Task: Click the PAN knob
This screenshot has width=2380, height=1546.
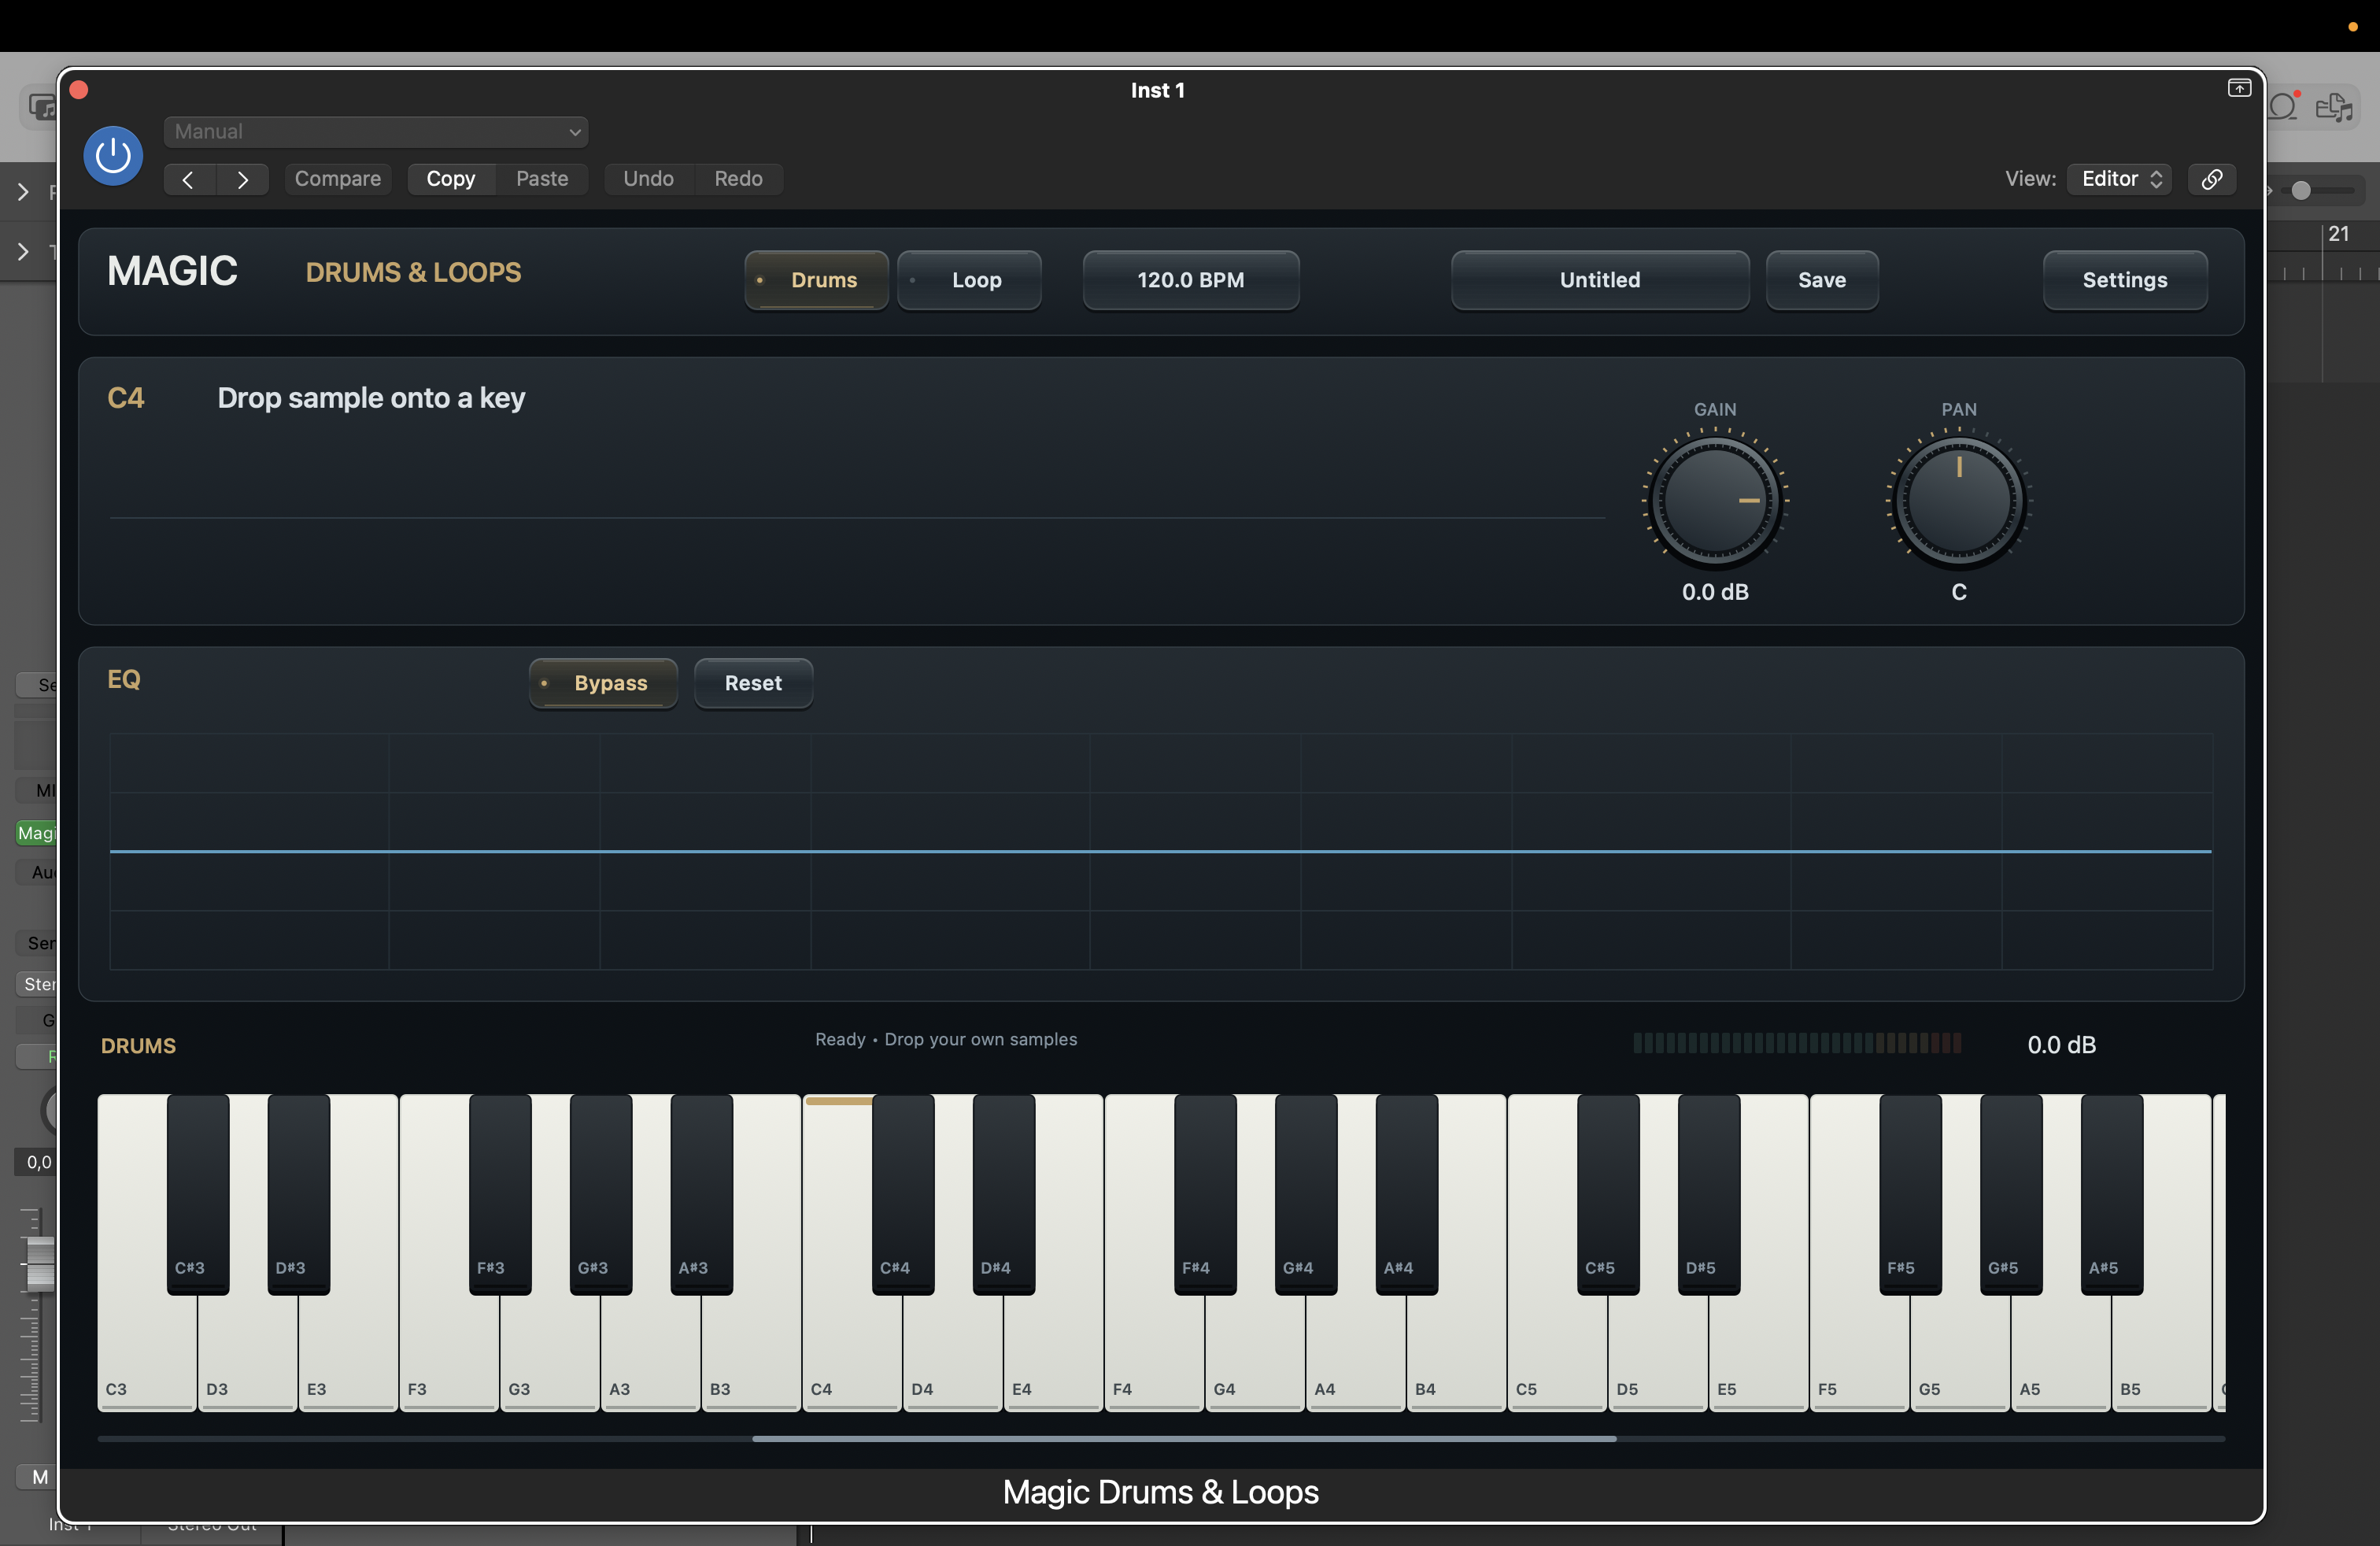Action: point(1959,500)
